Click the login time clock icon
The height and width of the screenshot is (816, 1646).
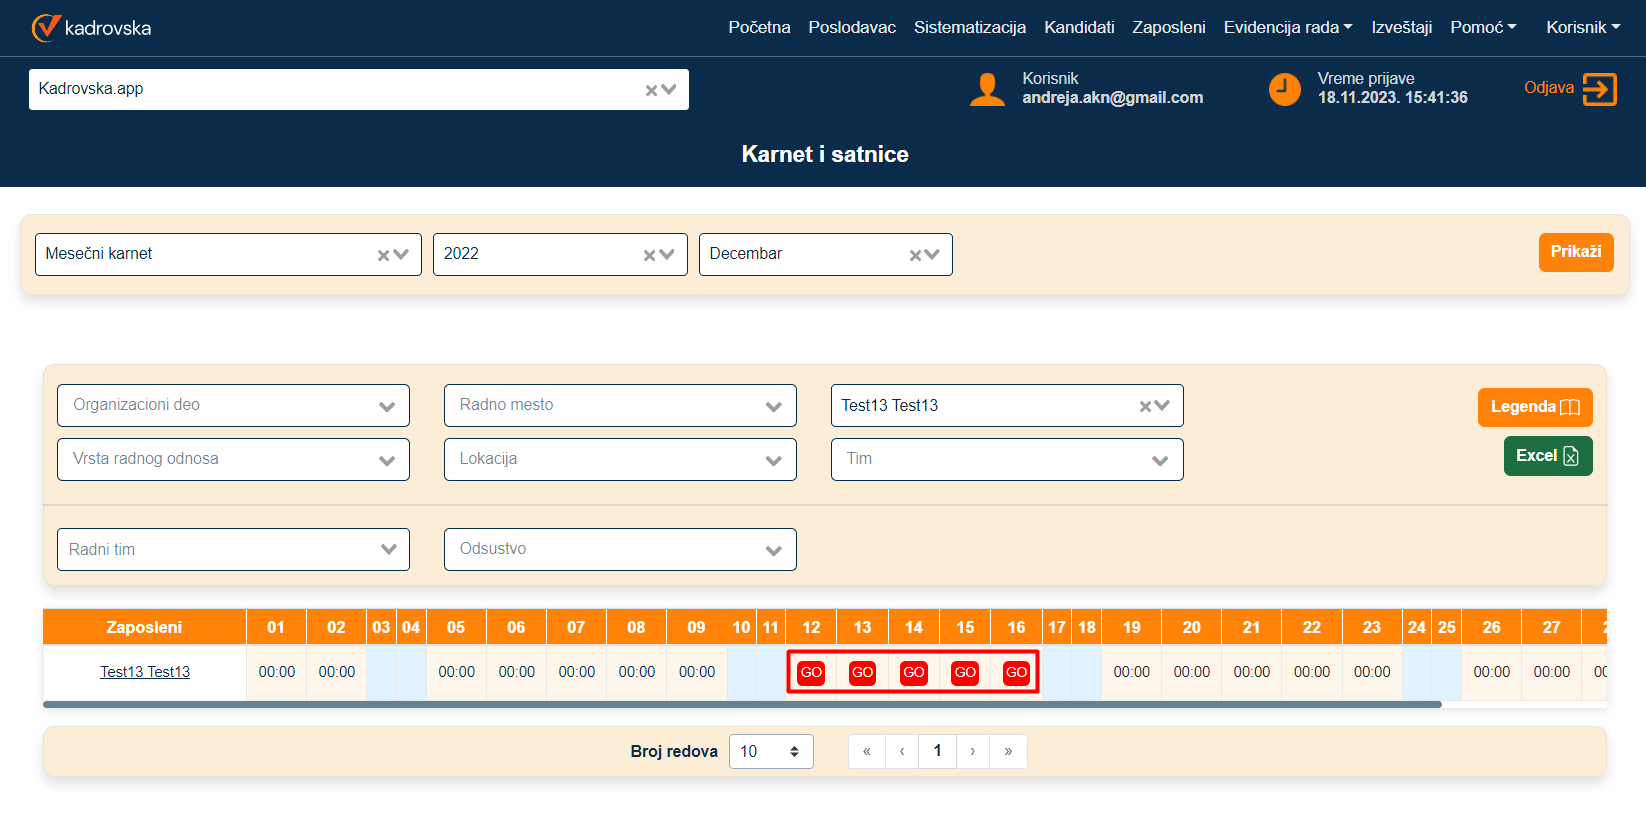(x=1284, y=89)
